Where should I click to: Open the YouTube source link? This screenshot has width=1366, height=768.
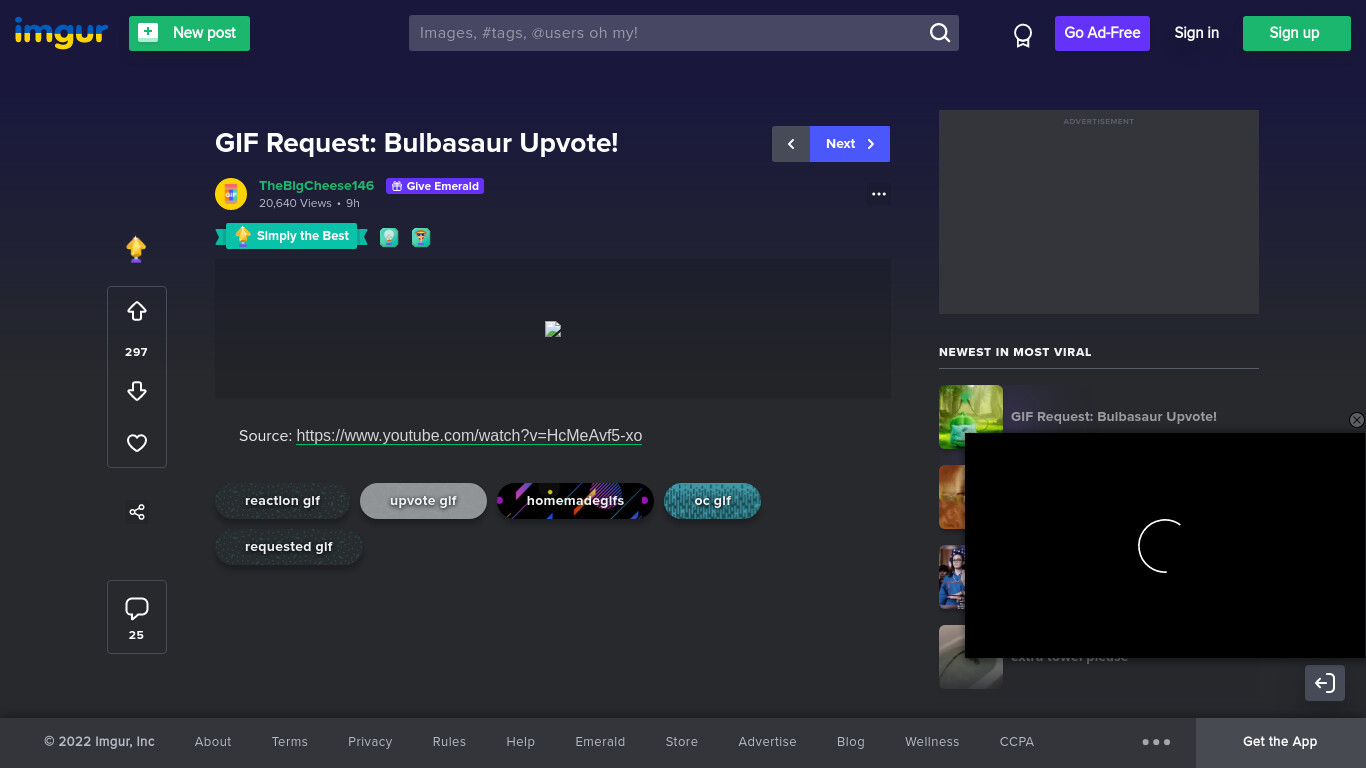469,436
